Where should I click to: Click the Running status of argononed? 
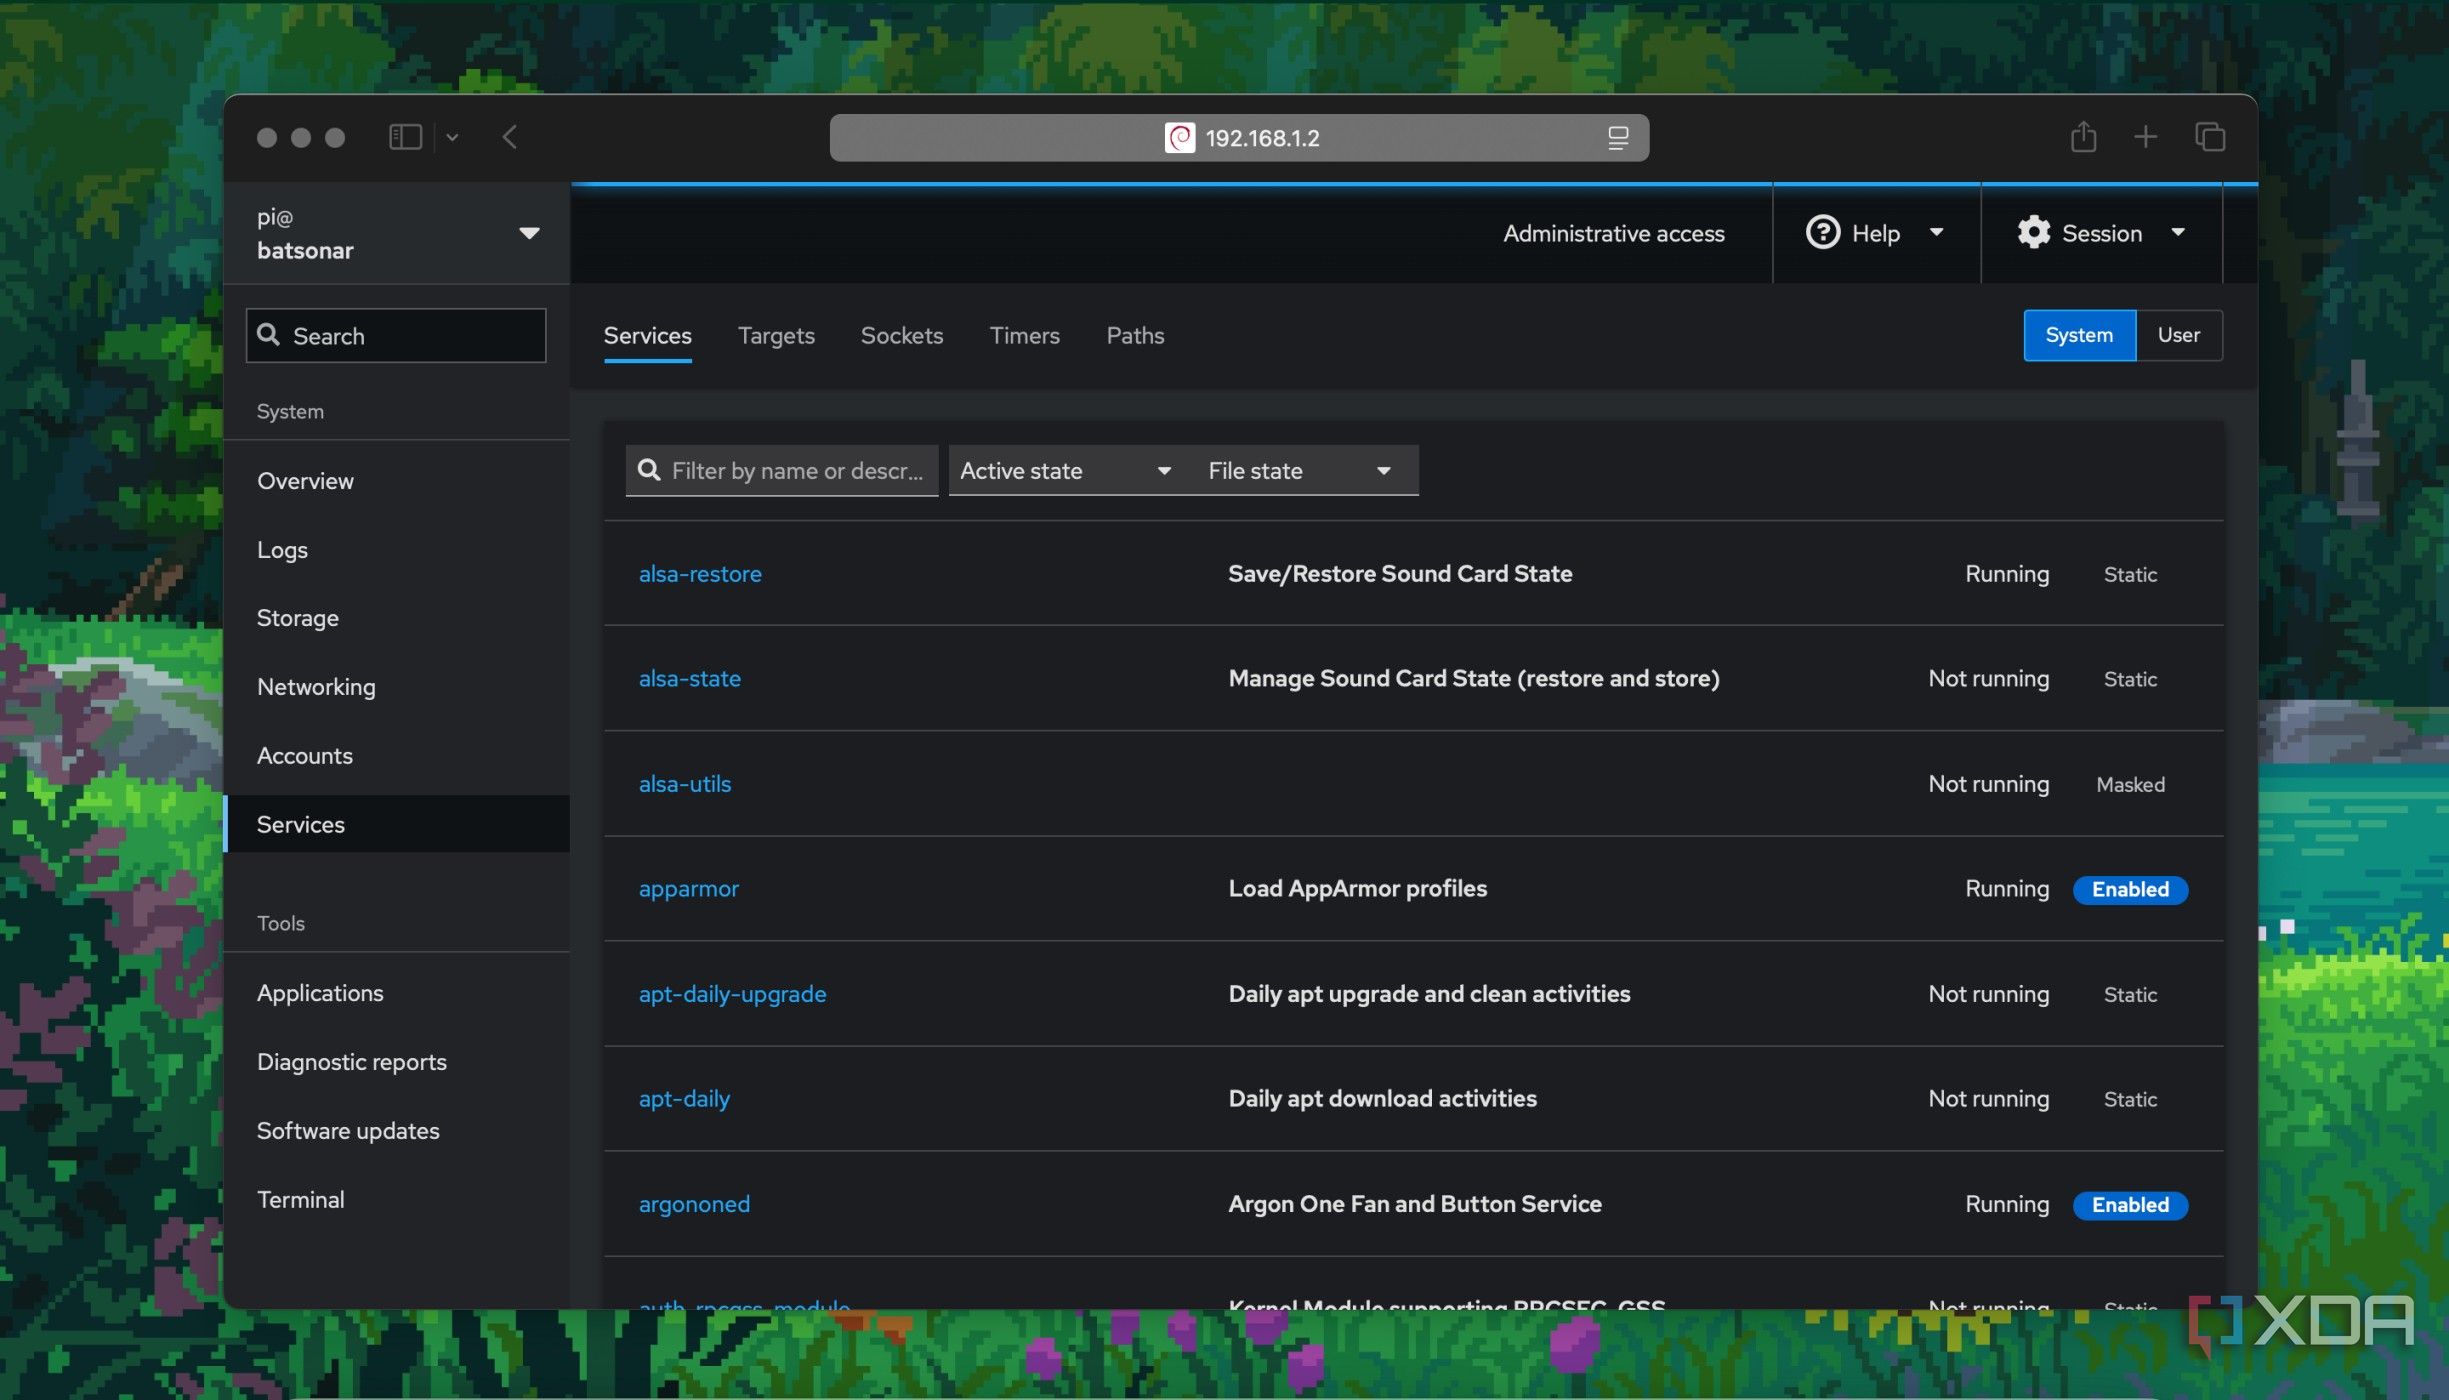point(2007,1204)
